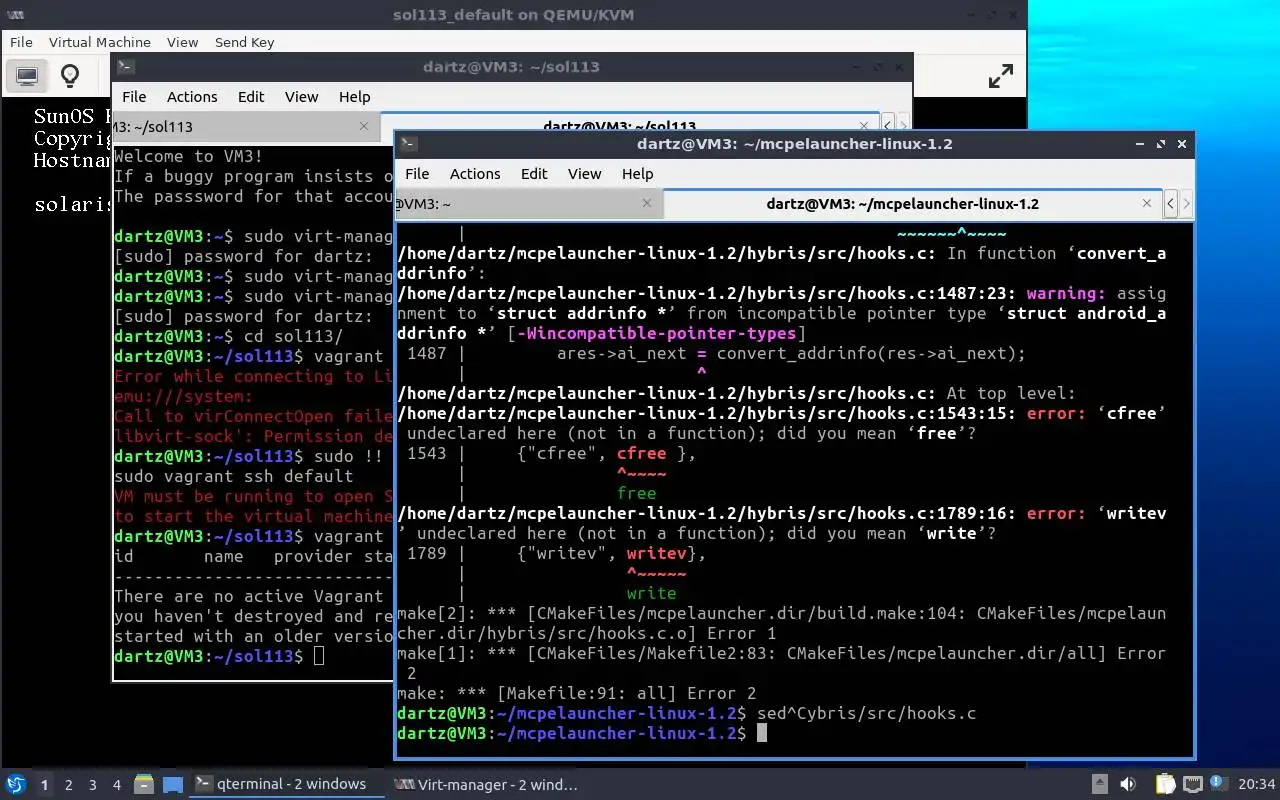1280x800 pixels.
Task: Select the right 'dartz@VM3: ~/sol113' tab
Action: click(629, 126)
